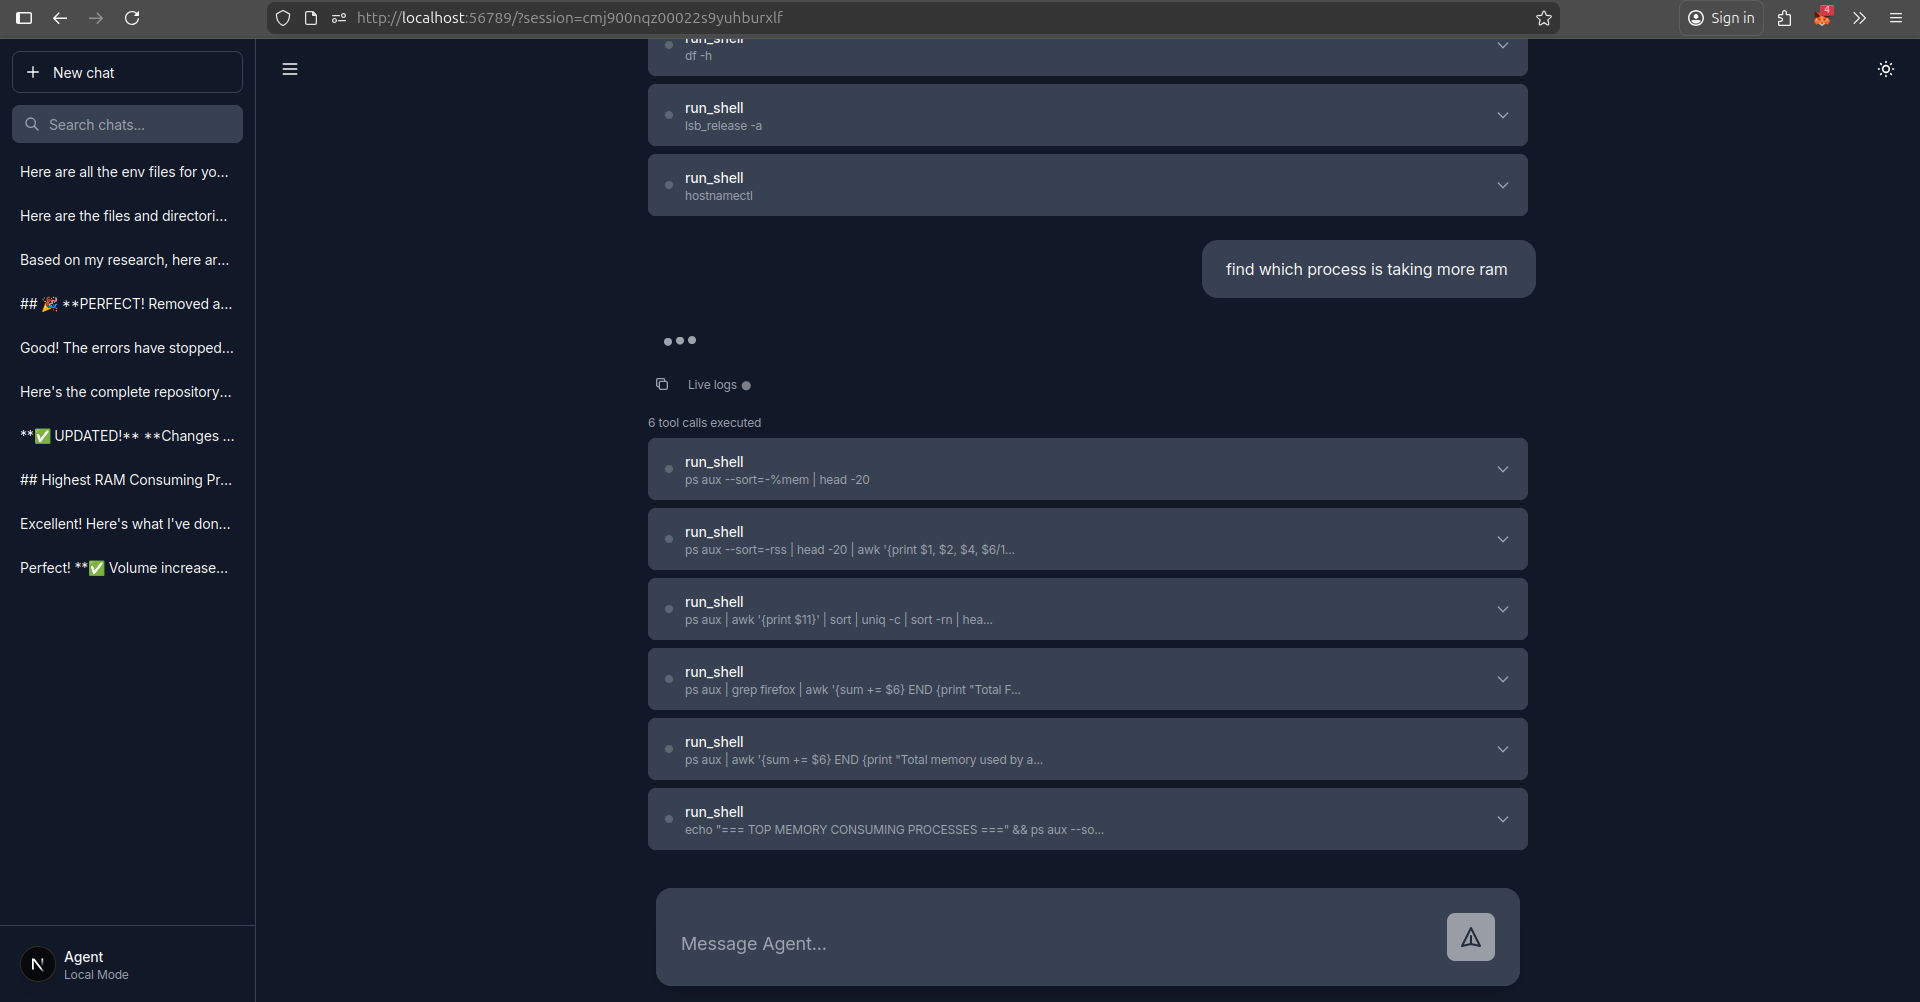Open the browser extensions puzzle icon
Image resolution: width=1920 pixels, height=1002 pixels.
(1785, 18)
